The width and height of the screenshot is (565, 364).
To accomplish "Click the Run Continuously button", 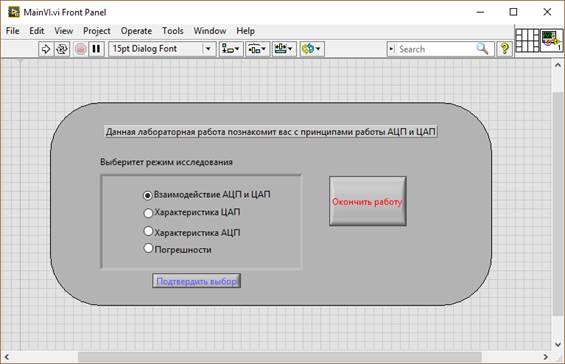I will (x=62, y=49).
